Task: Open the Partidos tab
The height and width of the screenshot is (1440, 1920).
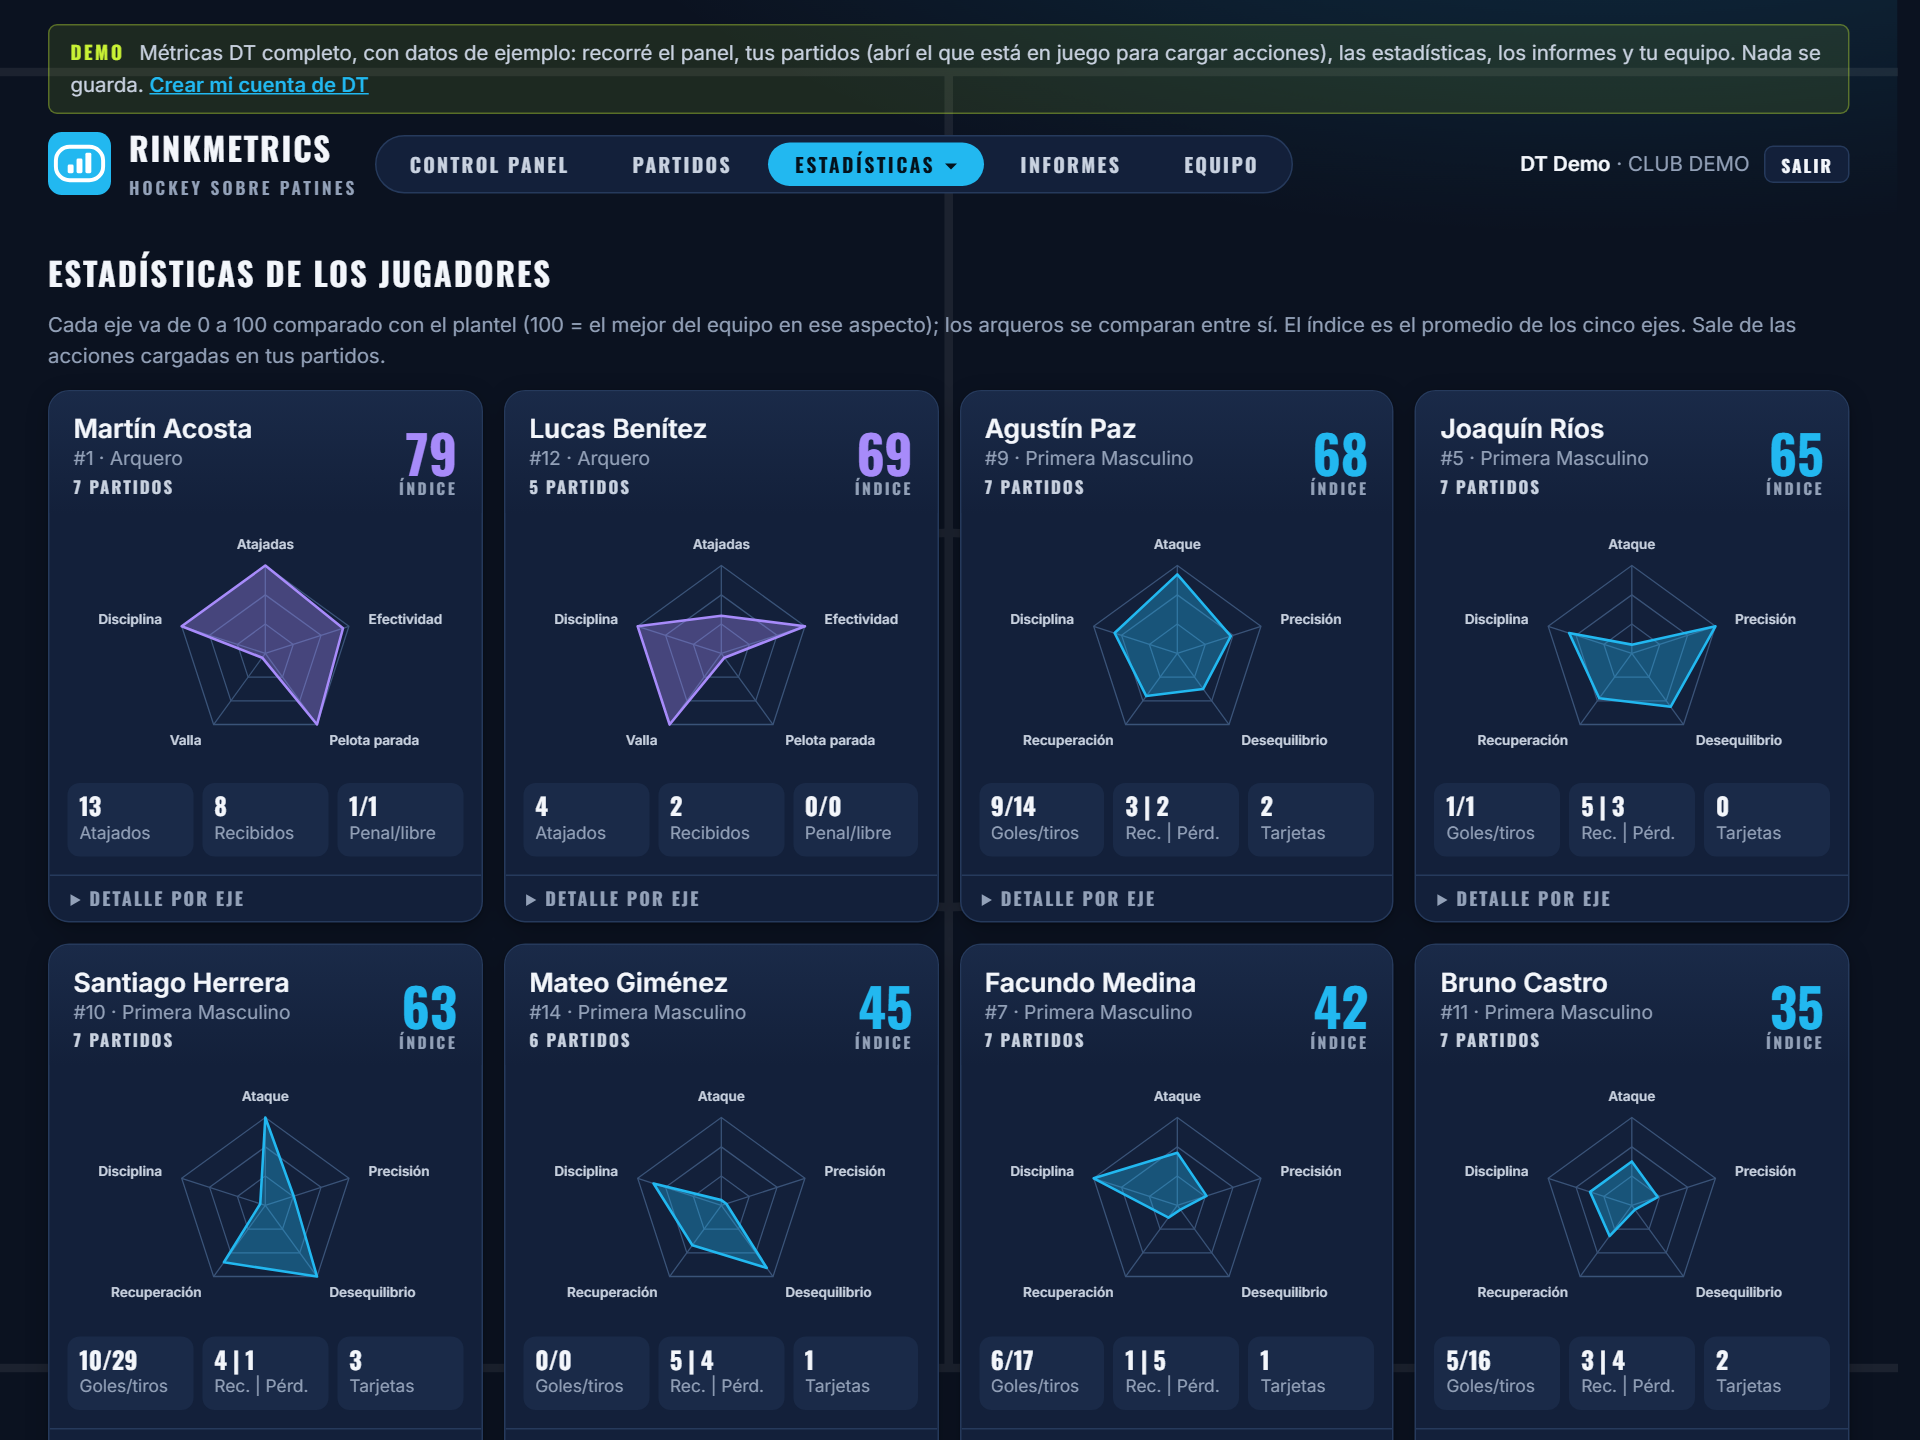Action: coord(681,165)
